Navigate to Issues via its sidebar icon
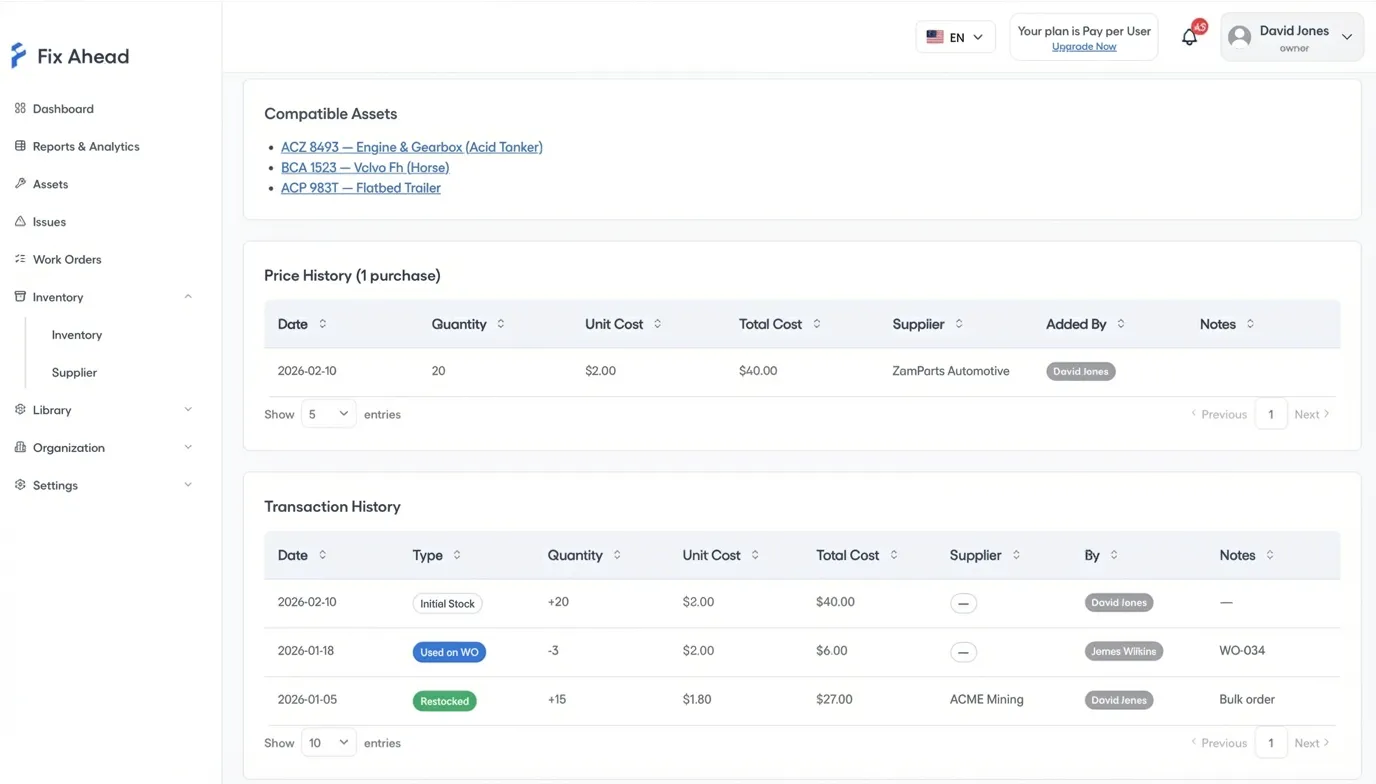1376x784 pixels. [x=46, y=221]
